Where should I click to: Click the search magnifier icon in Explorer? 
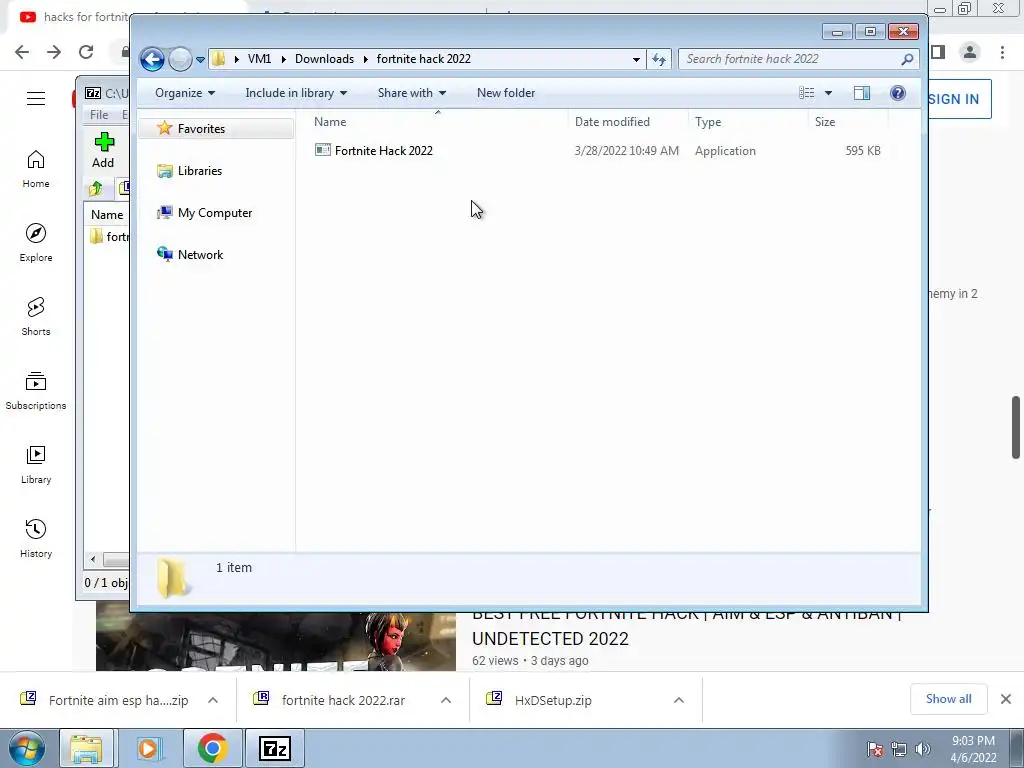907,59
